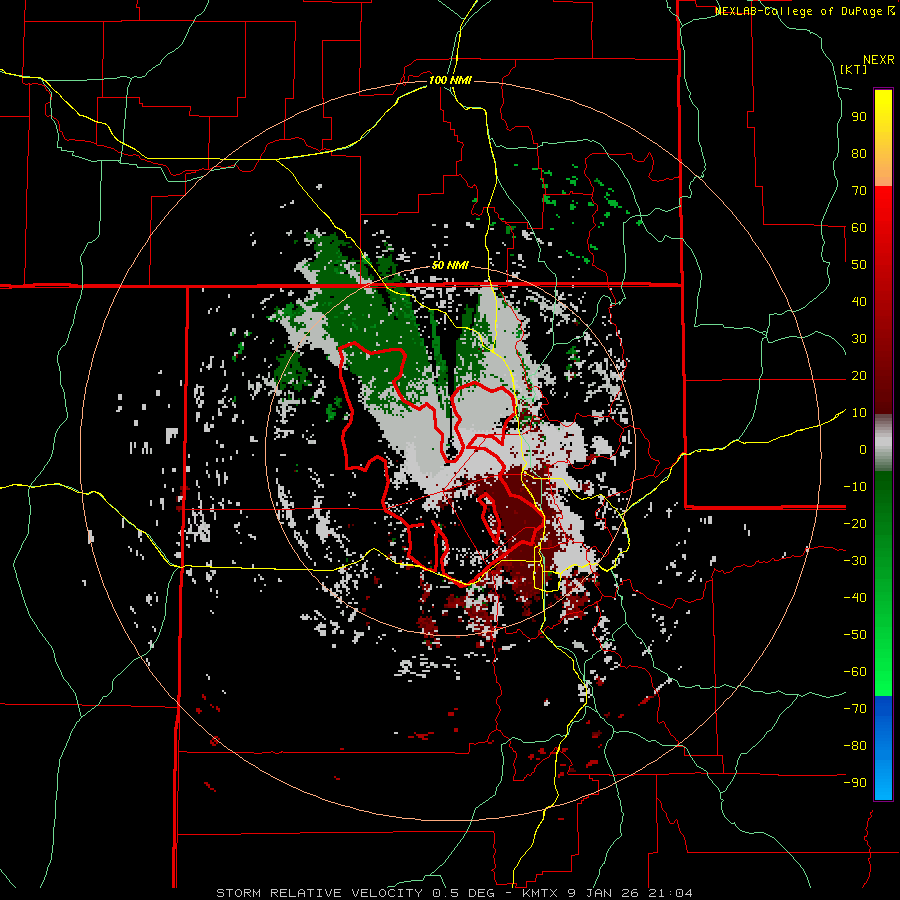Click the -10 value on the velocity scale
The width and height of the screenshot is (900, 900).
coord(855,487)
